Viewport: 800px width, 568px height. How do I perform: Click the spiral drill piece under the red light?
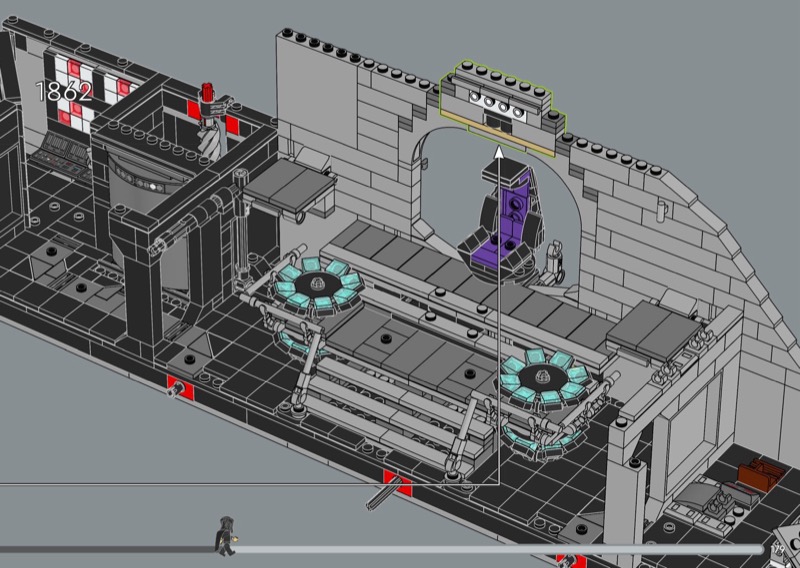click(x=213, y=135)
